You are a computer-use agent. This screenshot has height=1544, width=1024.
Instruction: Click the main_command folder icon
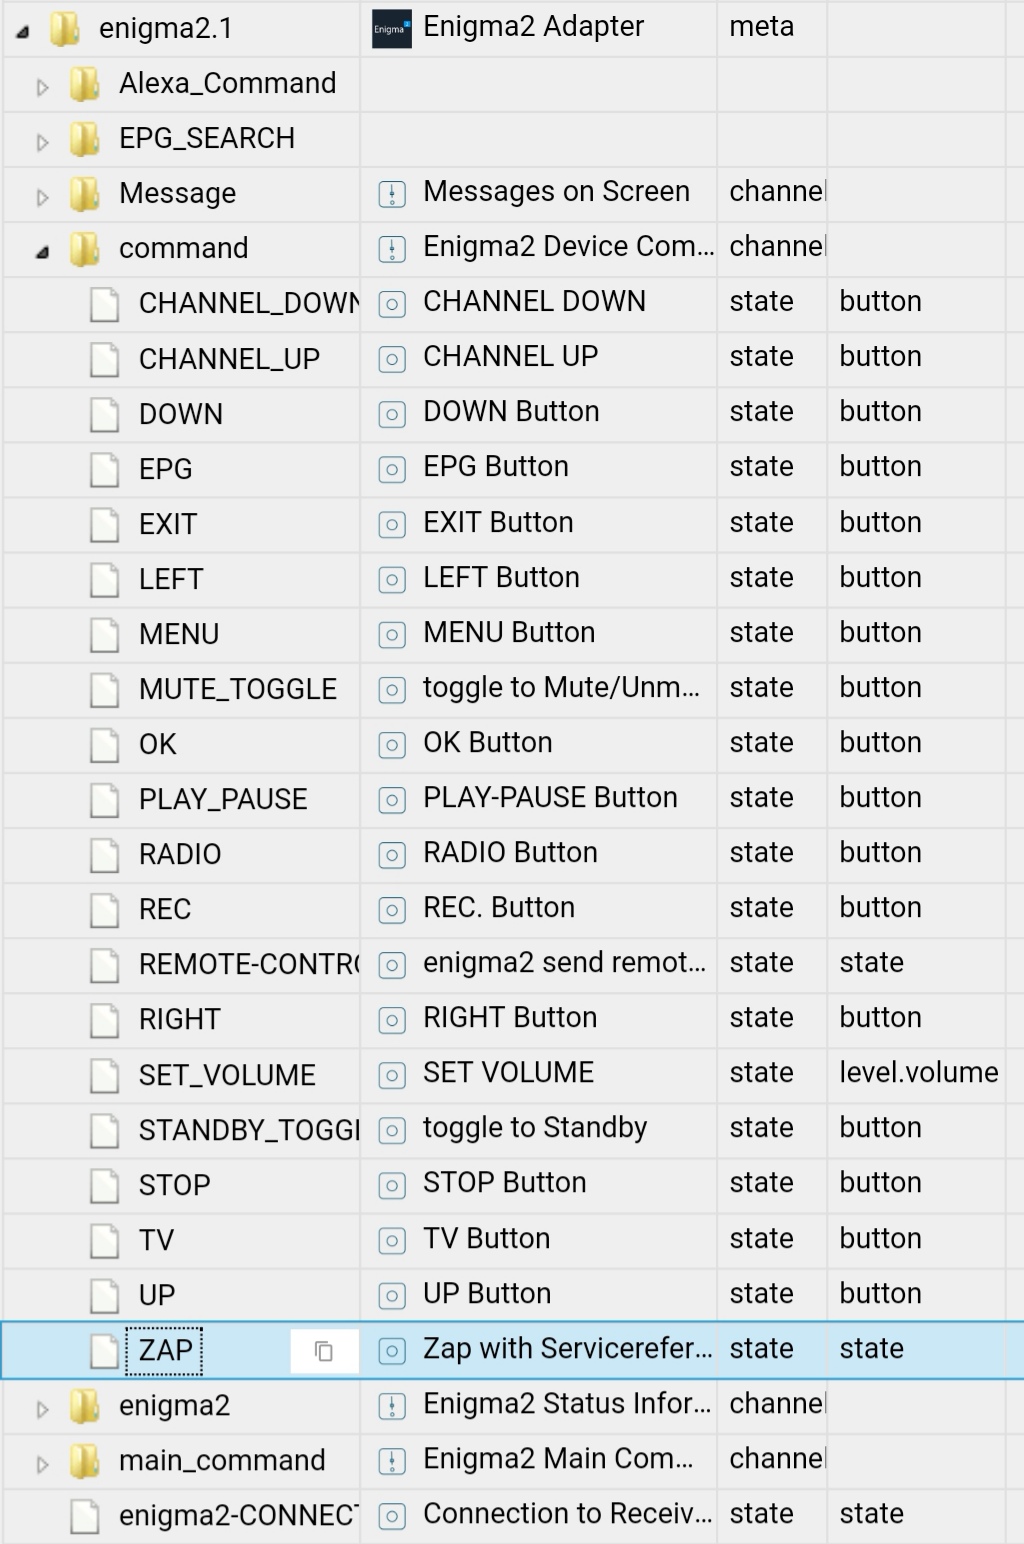click(x=85, y=1461)
